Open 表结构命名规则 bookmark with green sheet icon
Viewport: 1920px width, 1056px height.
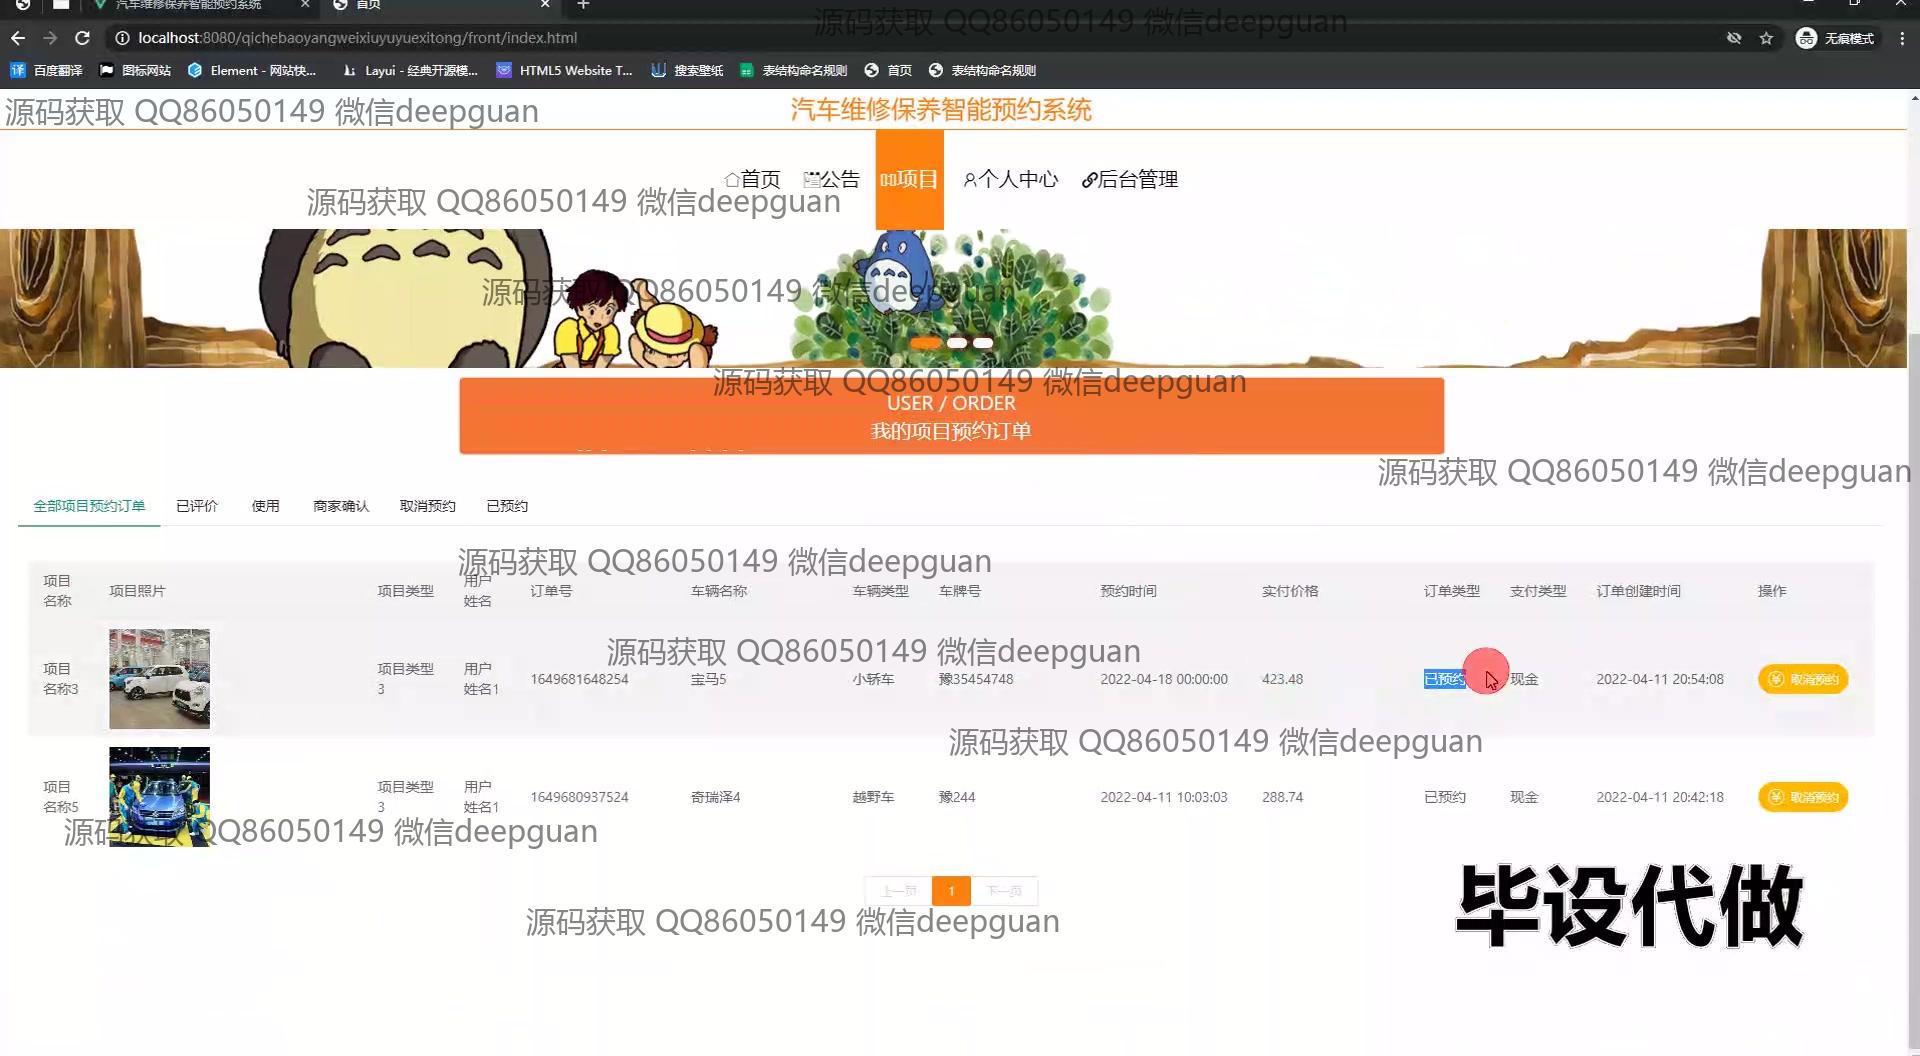(793, 70)
